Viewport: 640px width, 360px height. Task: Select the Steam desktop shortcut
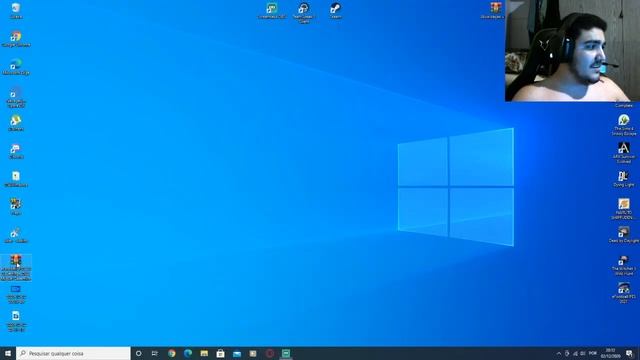coord(336,10)
